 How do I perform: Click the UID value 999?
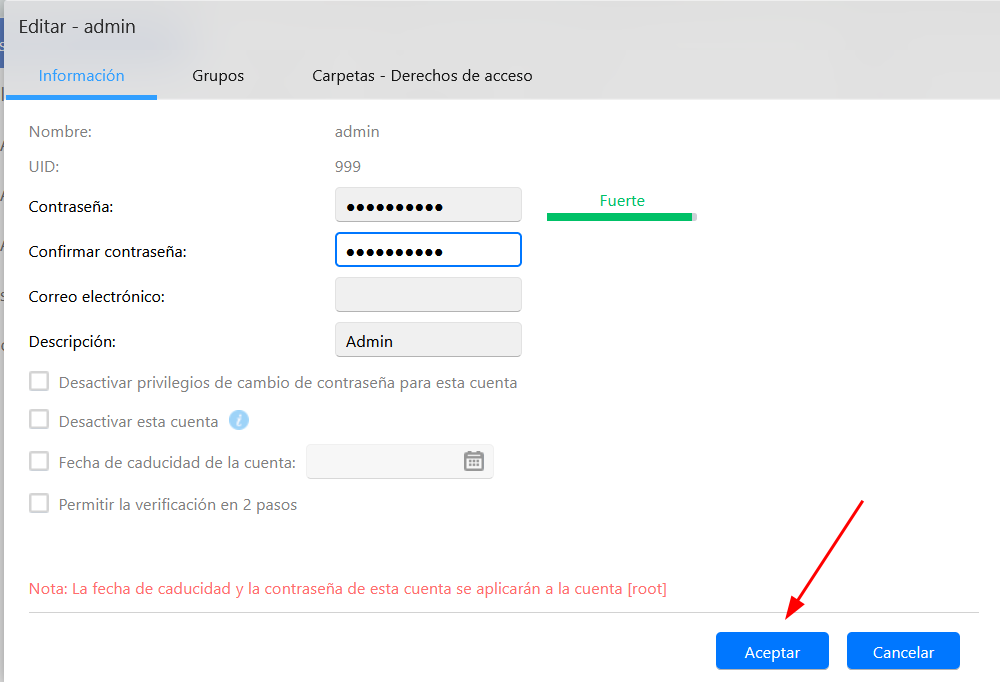(x=348, y=167)
